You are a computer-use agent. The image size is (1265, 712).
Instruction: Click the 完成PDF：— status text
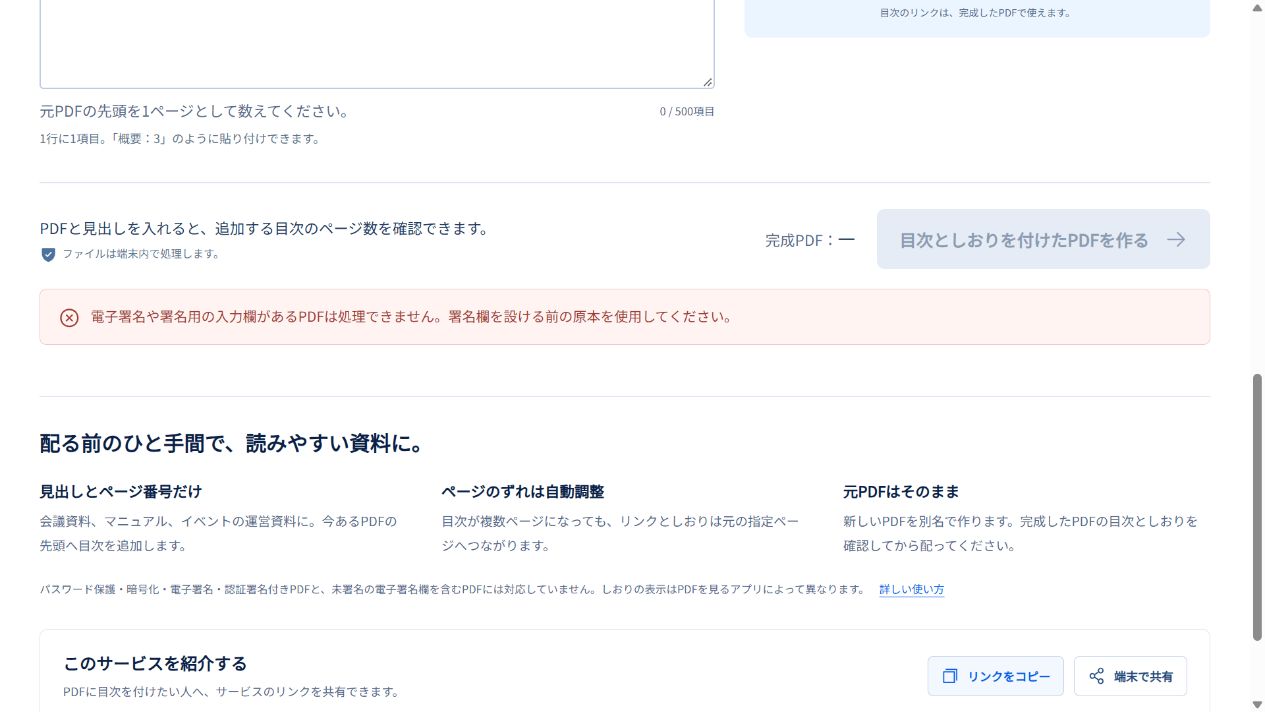coord(810,240)
